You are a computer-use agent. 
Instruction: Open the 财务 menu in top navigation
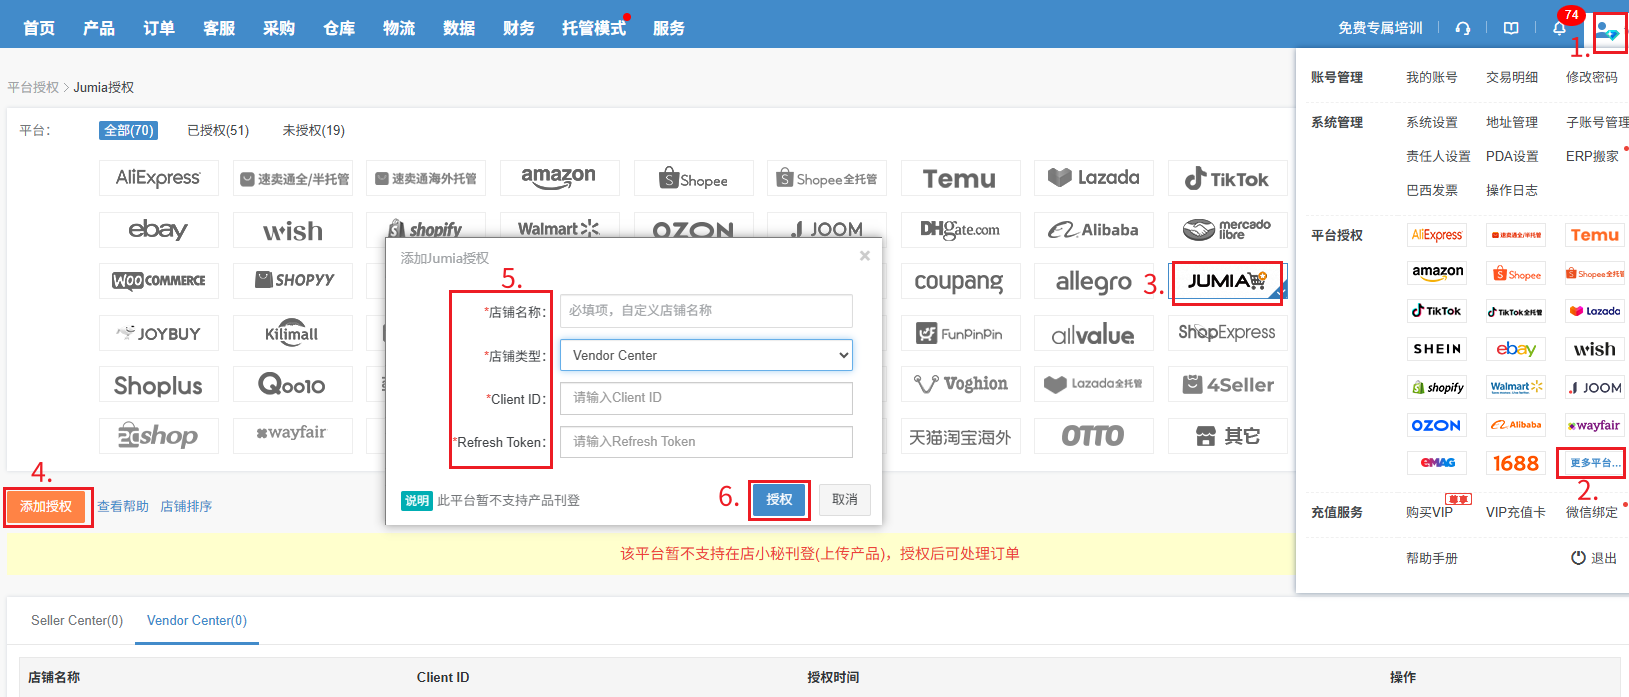coord(519,28)
